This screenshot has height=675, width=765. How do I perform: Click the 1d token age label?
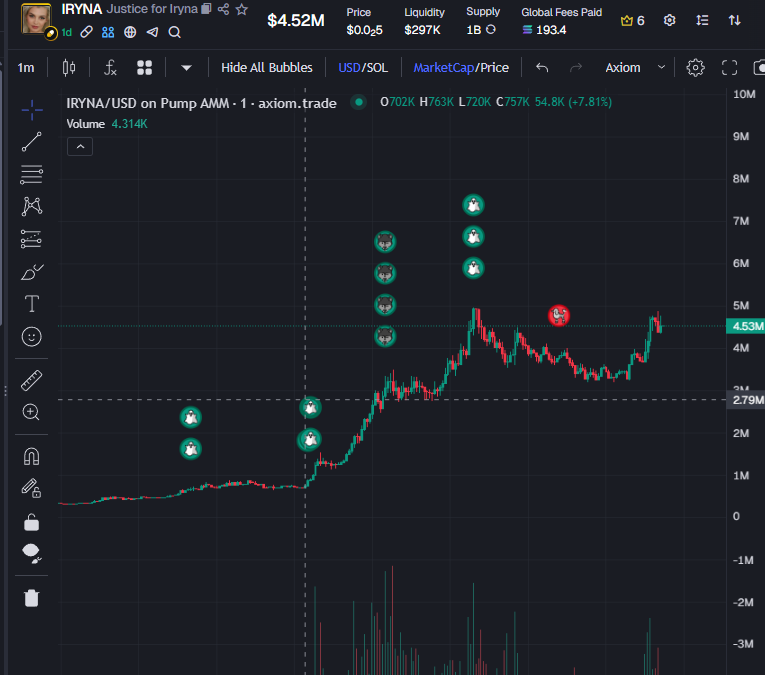(x=67, y=32)
